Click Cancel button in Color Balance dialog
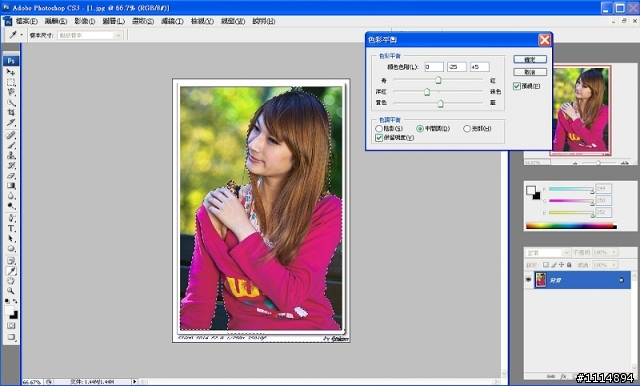The width and height of the screenshot is (640, 386). click(x=530, y=72)
